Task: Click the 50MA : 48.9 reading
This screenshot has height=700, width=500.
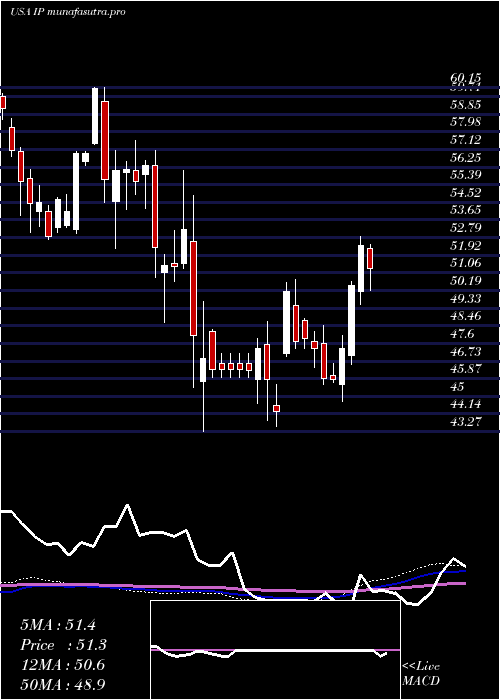Action: (65, 684)
